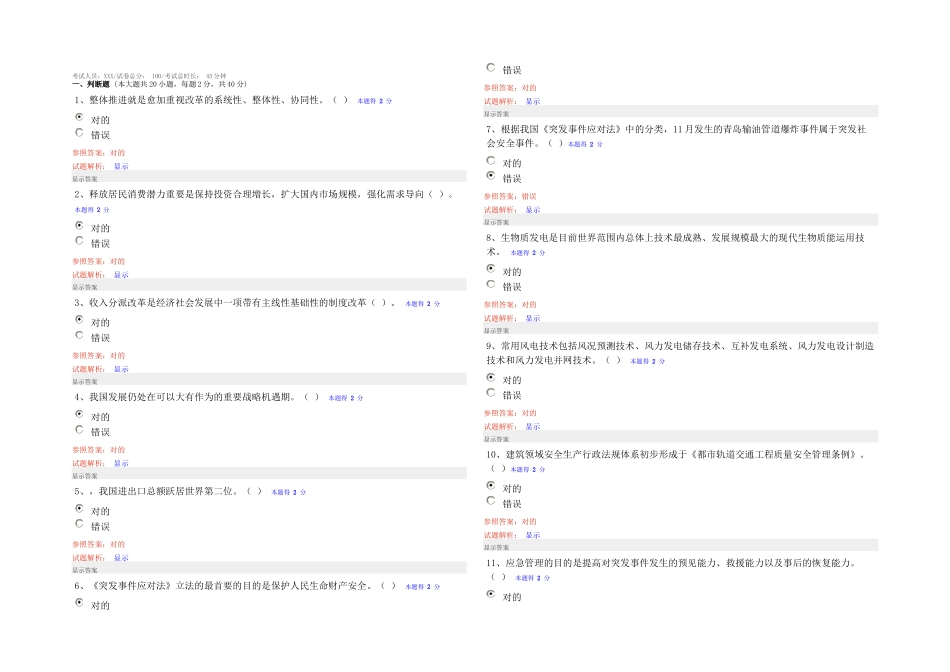The width and height of the screenshot is (950, 672).
Task: Select 错误 for question 9
Action: (491, 393)
